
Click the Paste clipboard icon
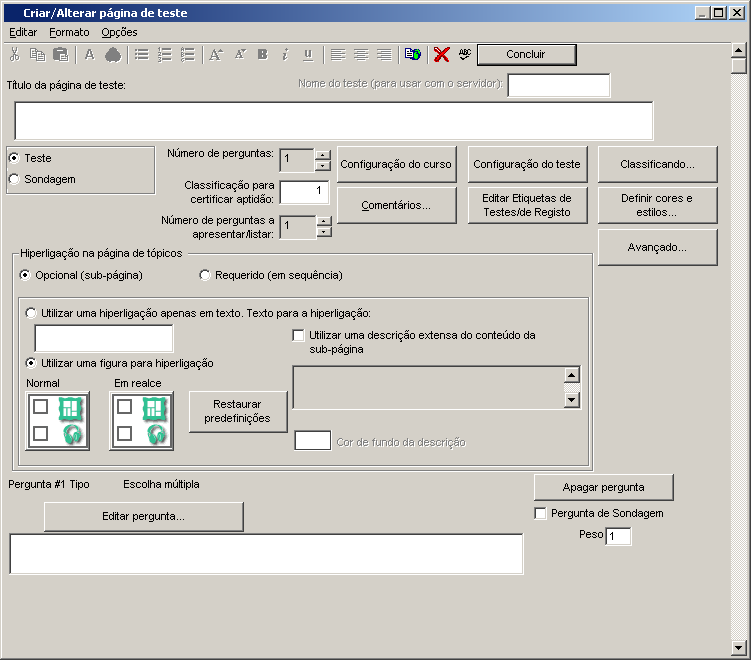point(60,55)
